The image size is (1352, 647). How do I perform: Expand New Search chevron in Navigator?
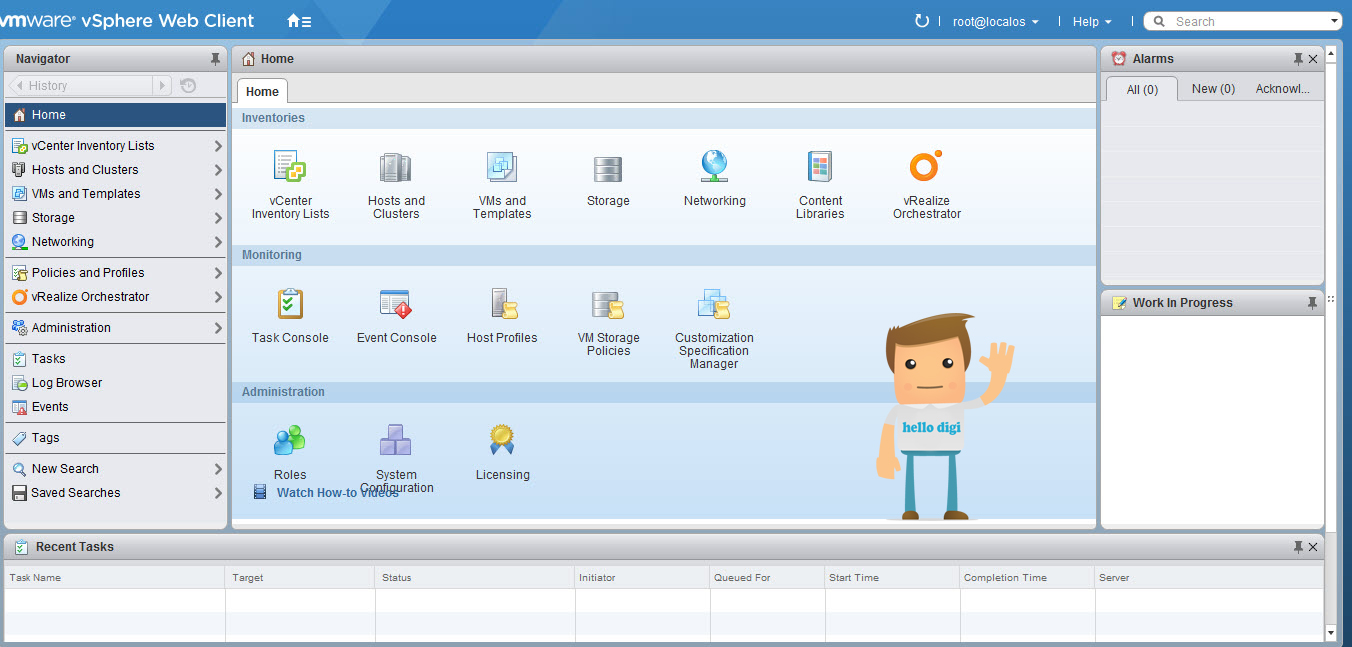click(x=218, y=469)
